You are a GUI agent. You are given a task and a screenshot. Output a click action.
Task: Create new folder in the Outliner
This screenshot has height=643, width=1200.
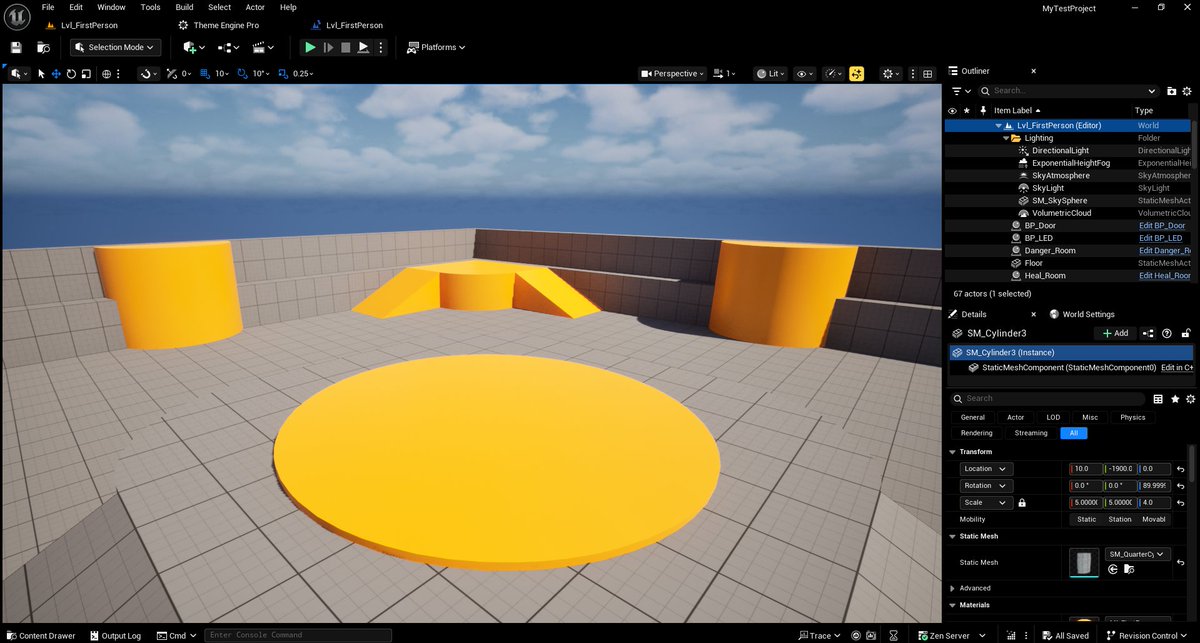(x=1171, y=91)
